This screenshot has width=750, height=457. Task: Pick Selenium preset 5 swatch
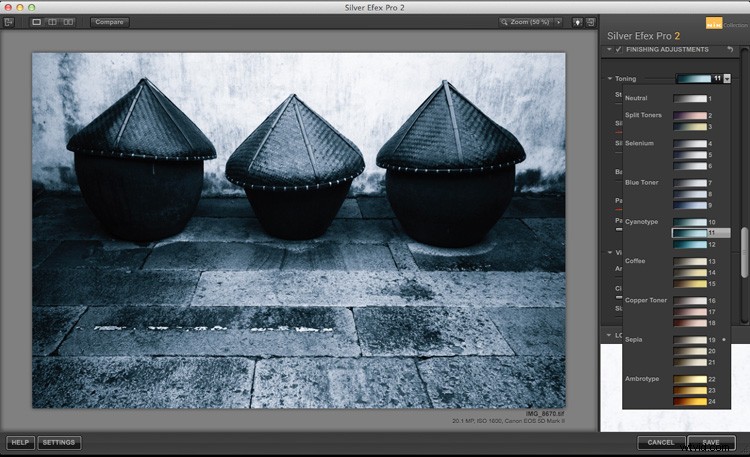click(690, 155)
